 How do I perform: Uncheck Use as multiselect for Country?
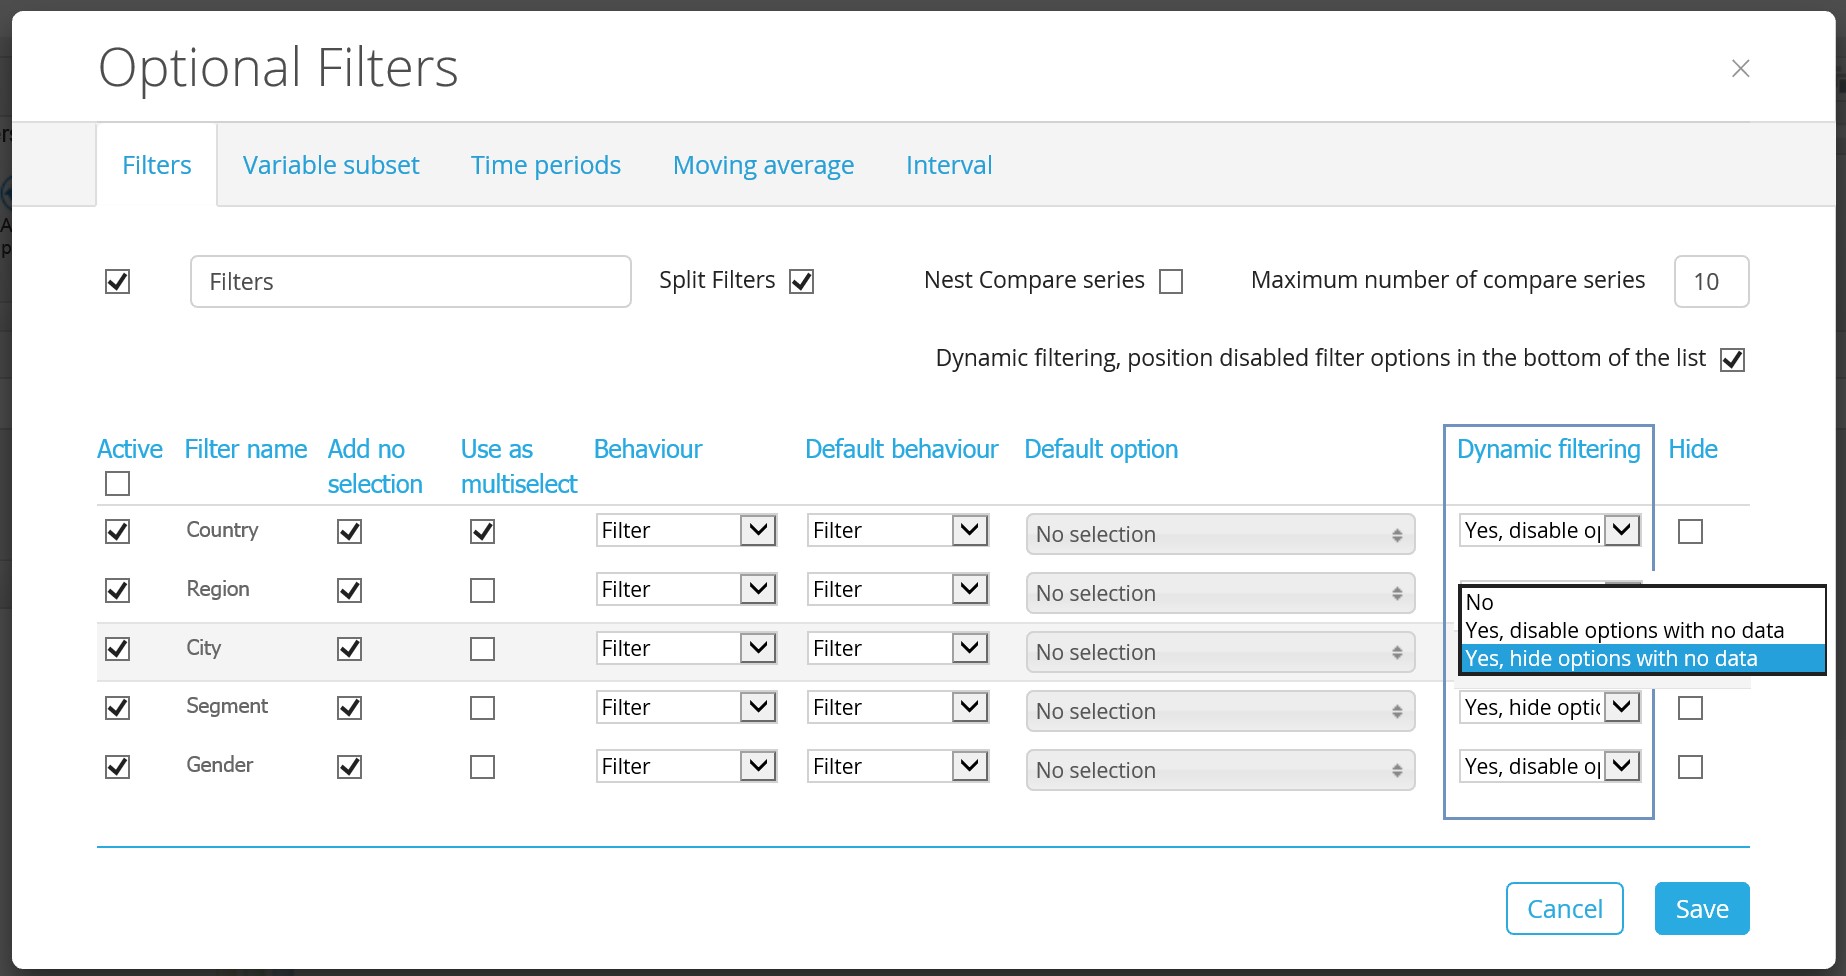482,532
